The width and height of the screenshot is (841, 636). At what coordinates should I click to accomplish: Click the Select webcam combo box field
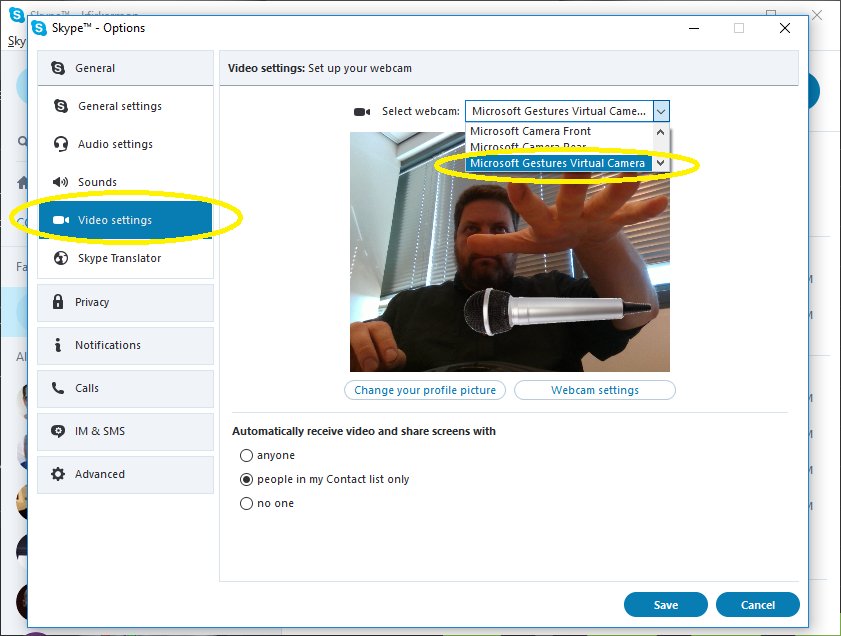pos(567,112)
